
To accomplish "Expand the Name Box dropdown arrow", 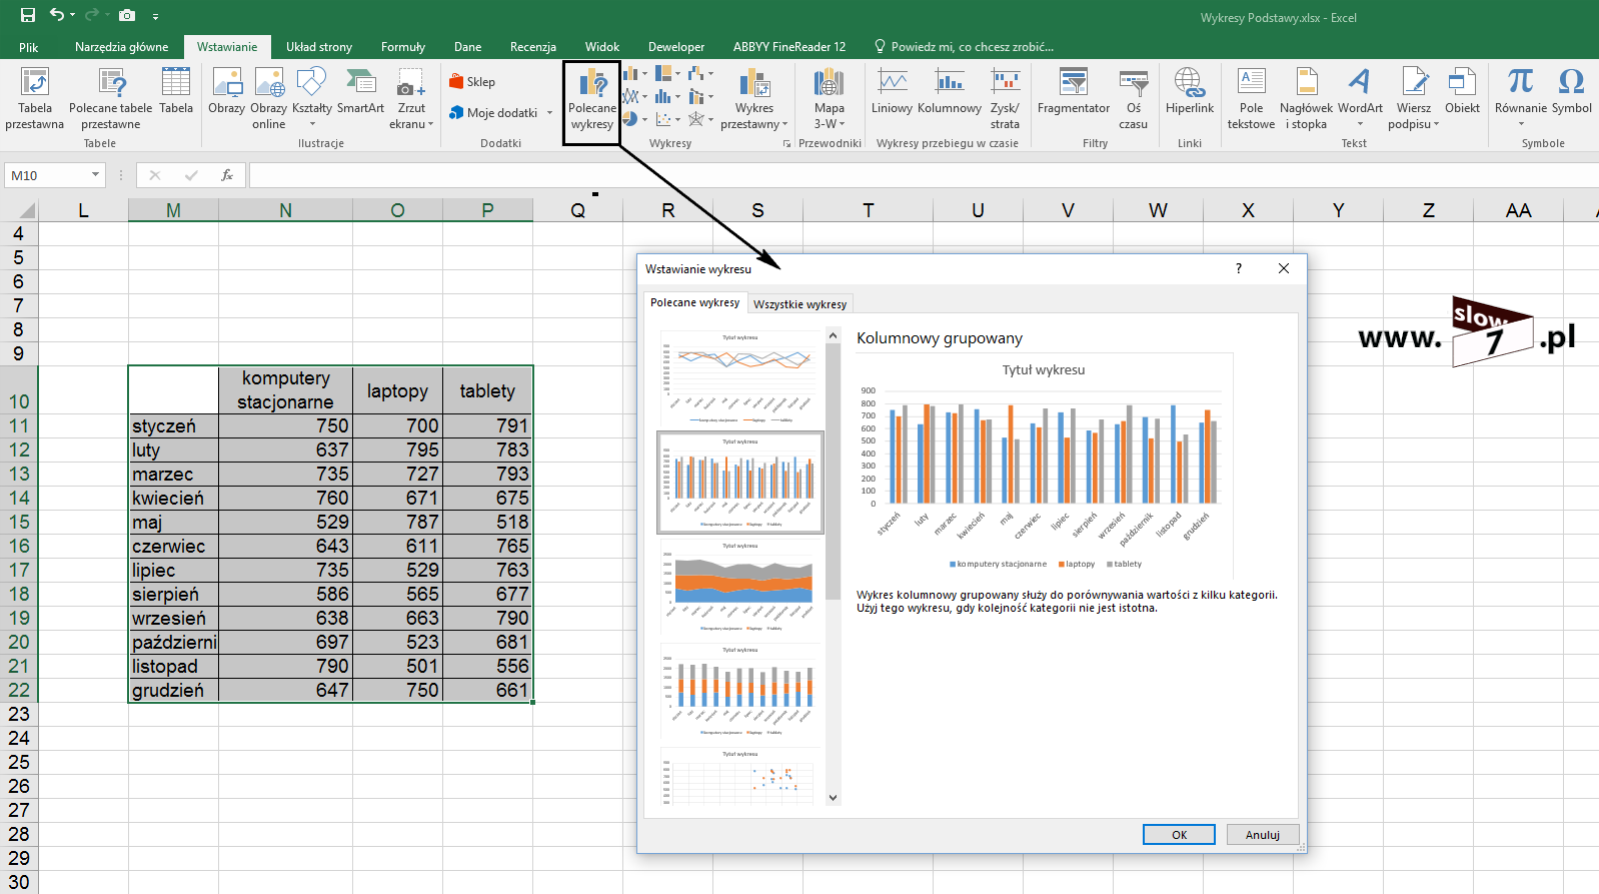I will click(95, 175).
